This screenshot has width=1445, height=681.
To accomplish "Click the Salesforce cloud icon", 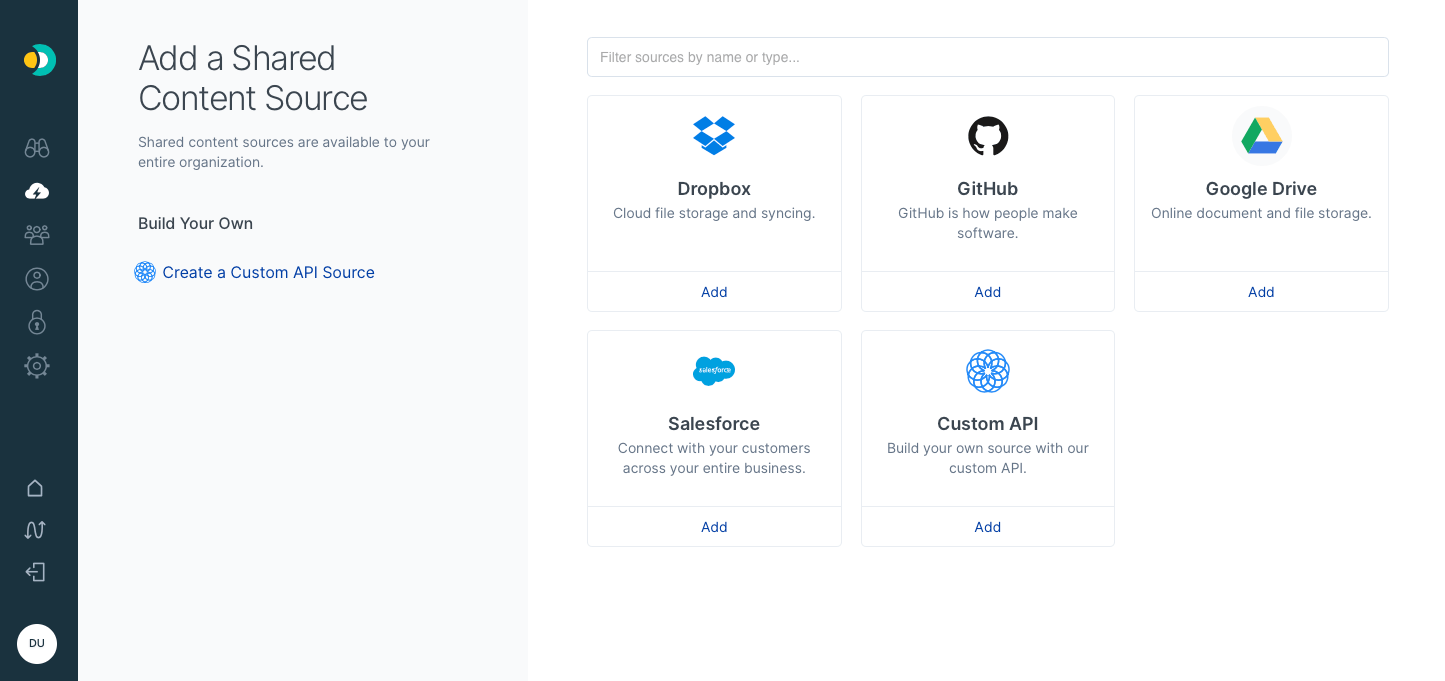I will (714, 371).
